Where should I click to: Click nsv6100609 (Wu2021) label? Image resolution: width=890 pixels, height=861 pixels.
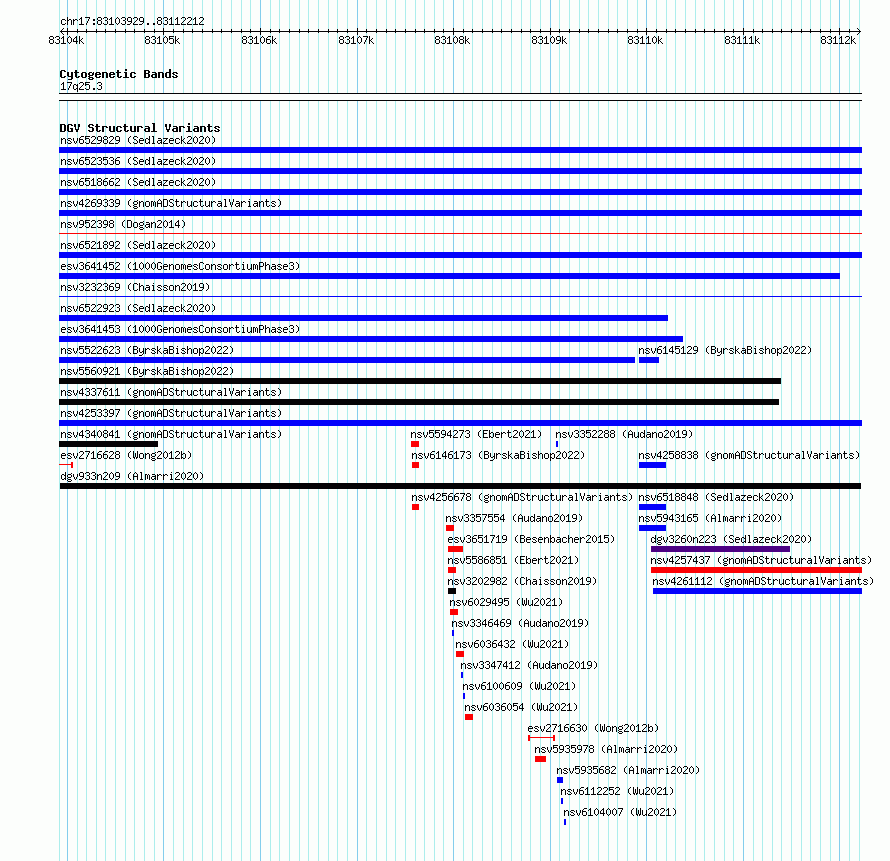point(519,686)
